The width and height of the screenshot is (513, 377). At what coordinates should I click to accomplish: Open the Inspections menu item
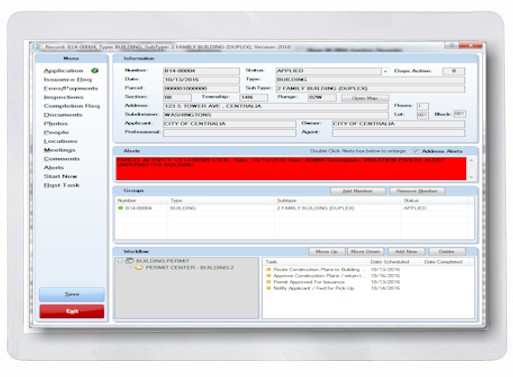[x=63, y=97]
